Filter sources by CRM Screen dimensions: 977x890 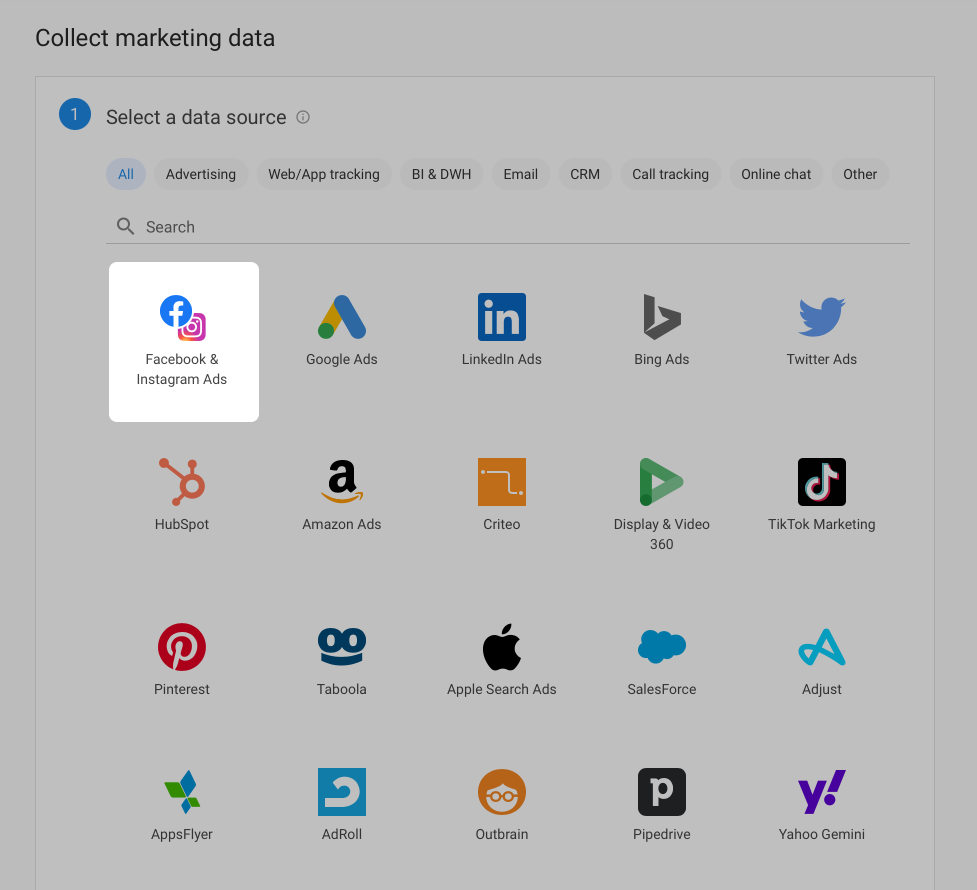(x=585, y=174)
